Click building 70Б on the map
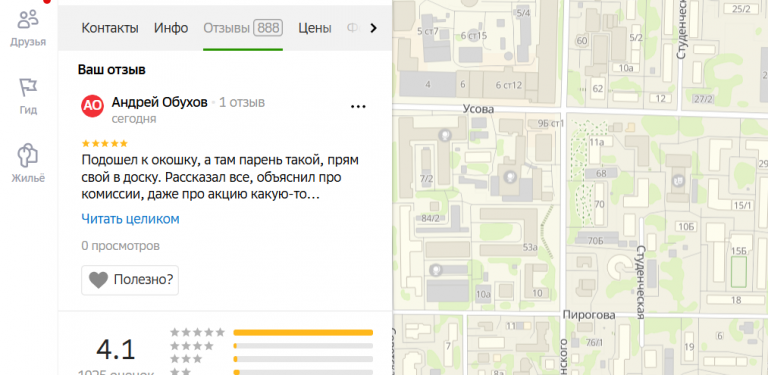Image resolution: width=768 pixels, height=375 pixels. pos(595,240)
